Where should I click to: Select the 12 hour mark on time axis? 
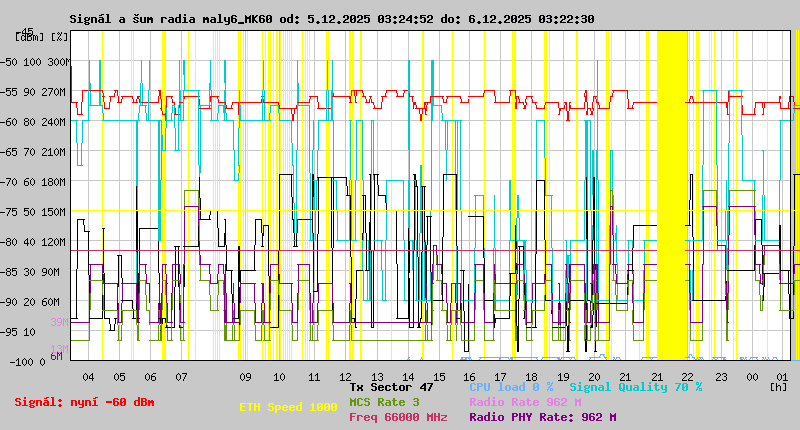[346, 377]
